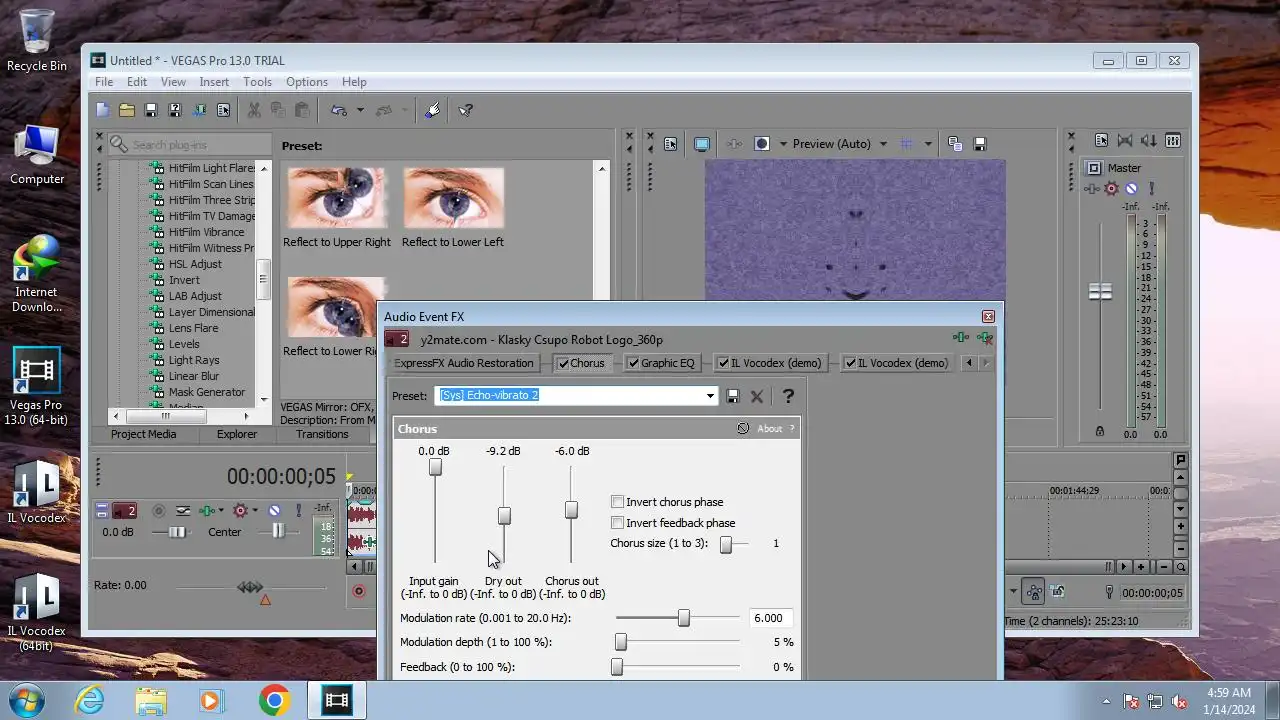Click the Modulation rate slider handle
Image resolution: width=1280 pixels, height=720 pixels.
[x=683, y=618]
